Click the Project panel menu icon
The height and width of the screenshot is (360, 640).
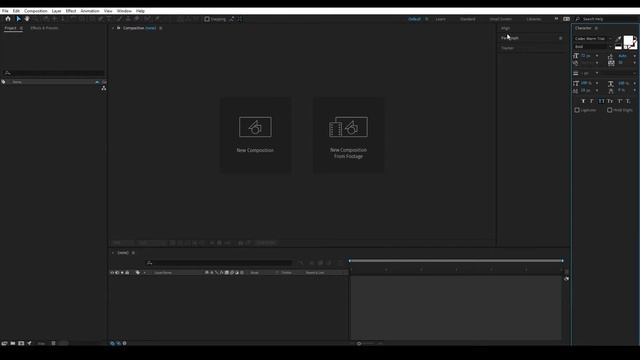(21, 28)
